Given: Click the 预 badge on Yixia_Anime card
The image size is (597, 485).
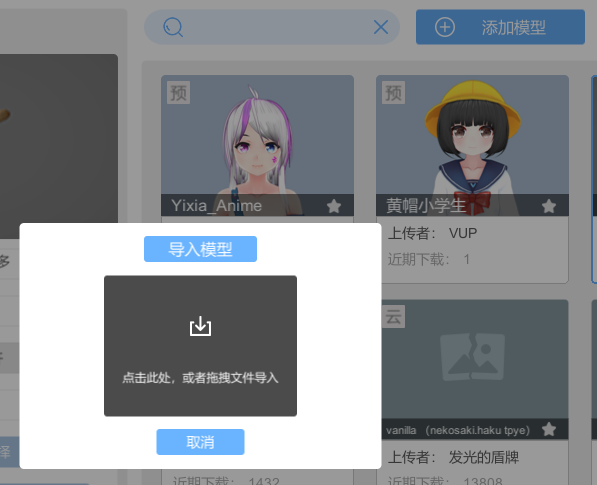Looking at the screenshot, I should tap(179, 93).
